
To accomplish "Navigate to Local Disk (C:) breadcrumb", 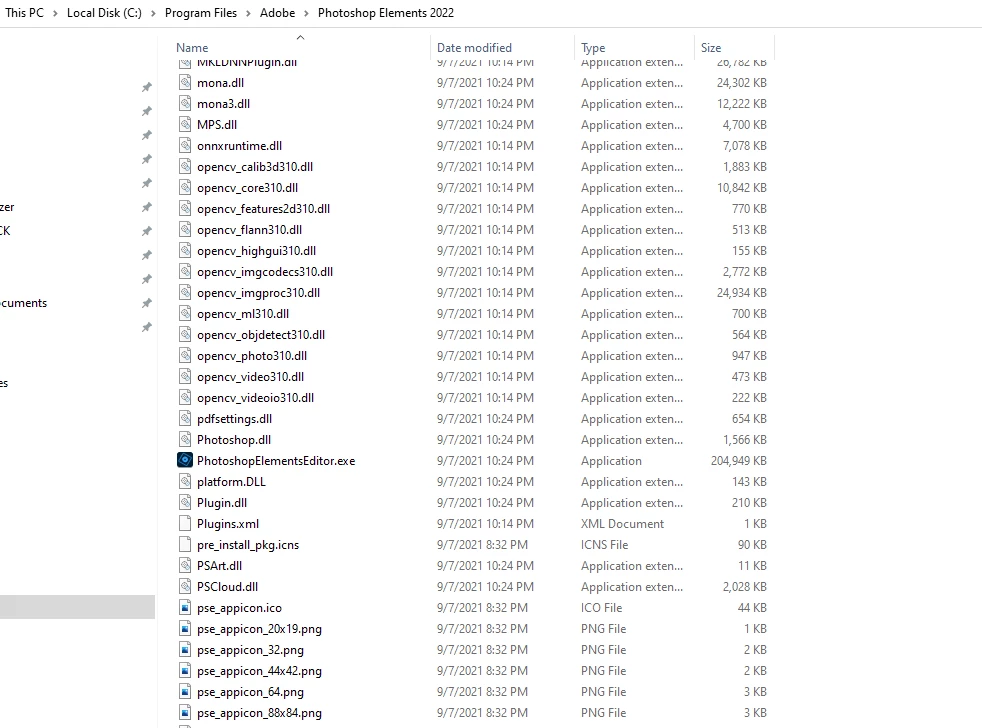I will coord(104,13).
